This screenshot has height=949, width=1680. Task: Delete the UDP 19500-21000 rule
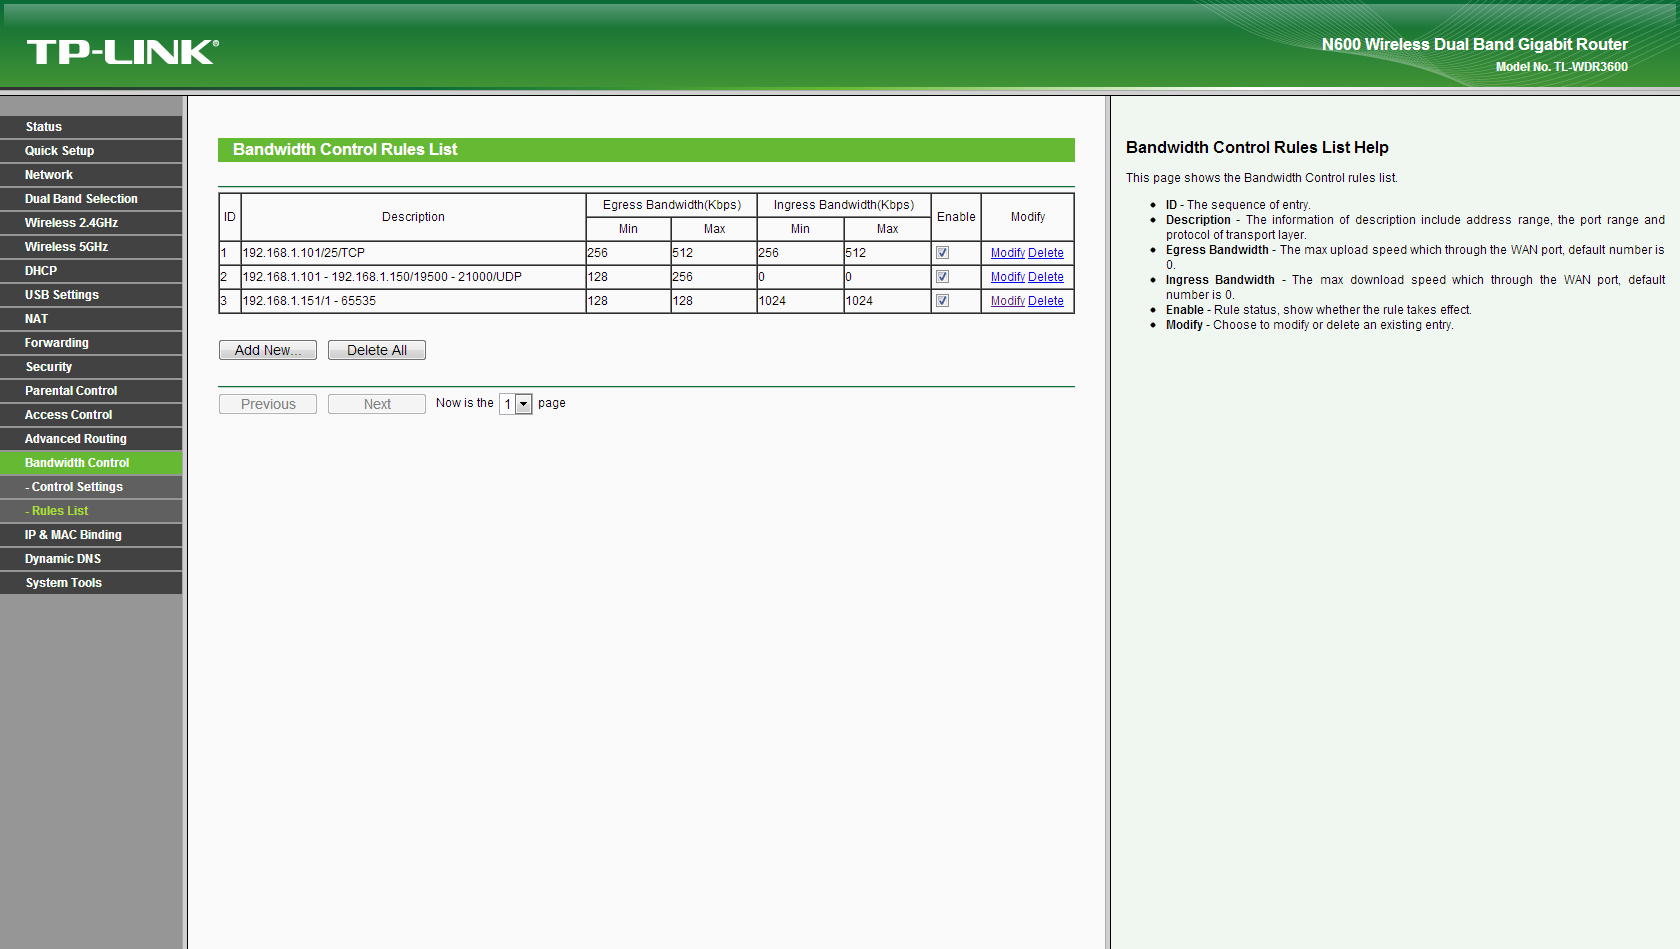click(1046, 277)
